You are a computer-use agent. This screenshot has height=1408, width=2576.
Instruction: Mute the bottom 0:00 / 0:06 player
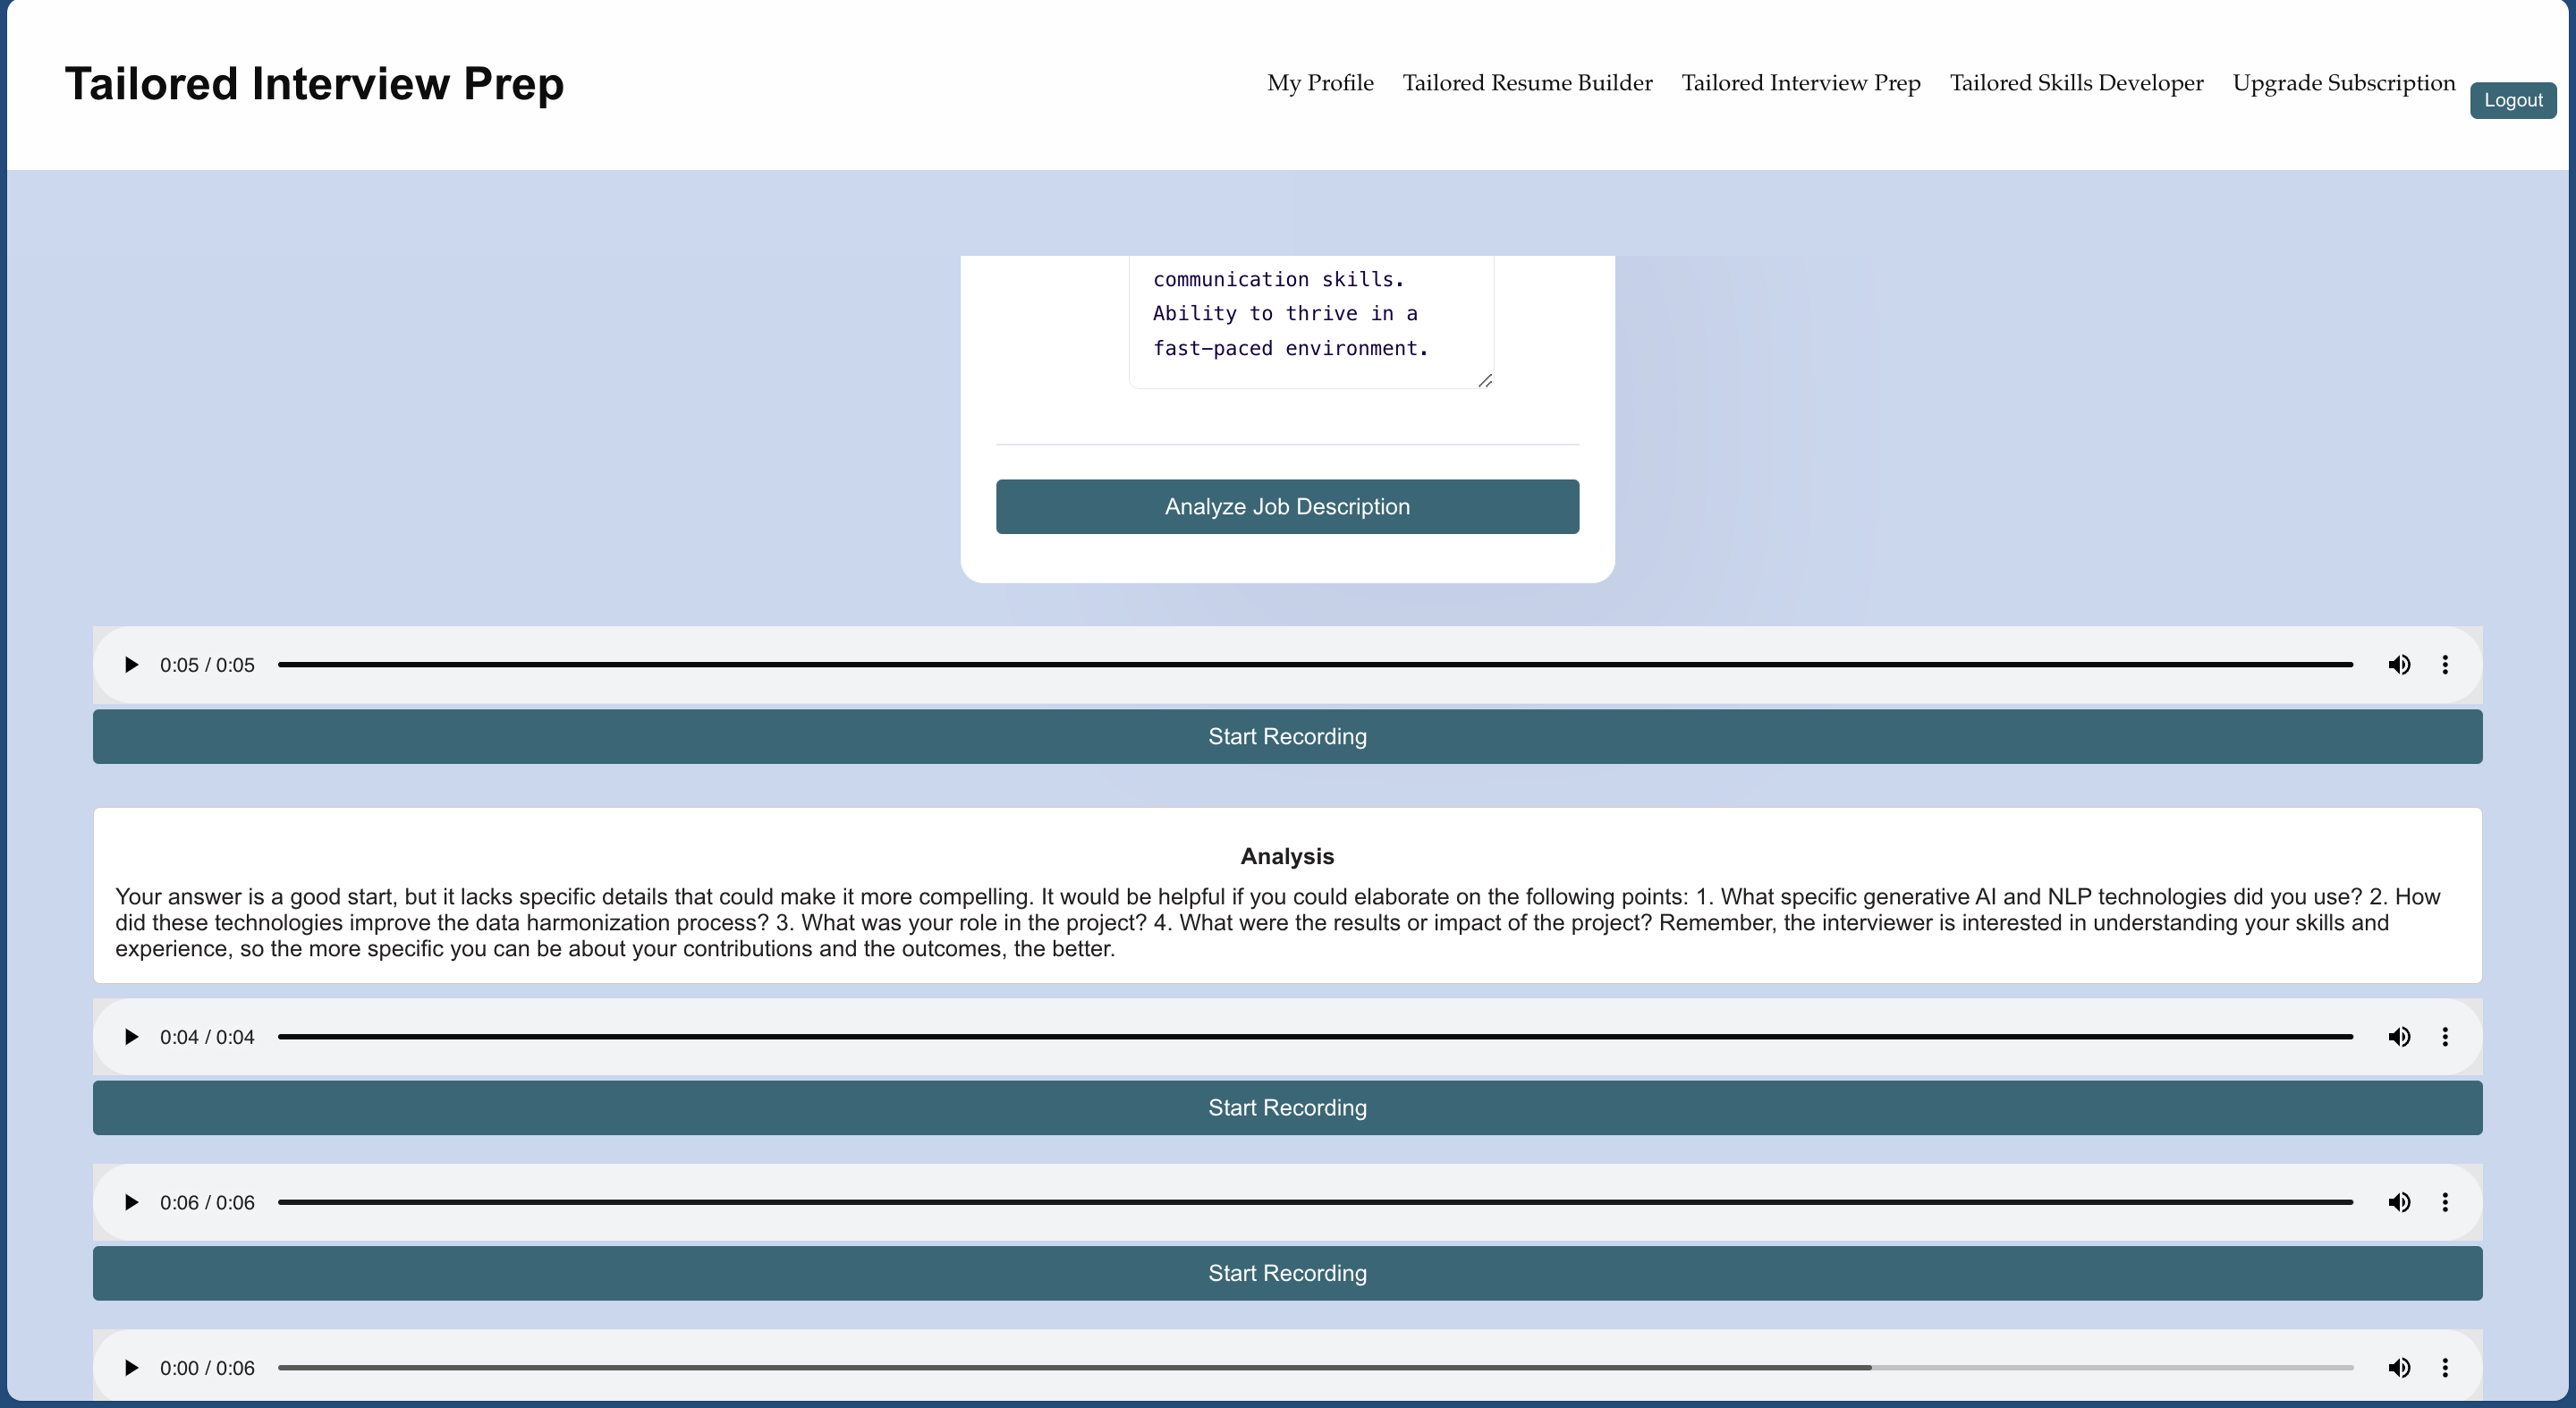click(x=2399, y=1367)
